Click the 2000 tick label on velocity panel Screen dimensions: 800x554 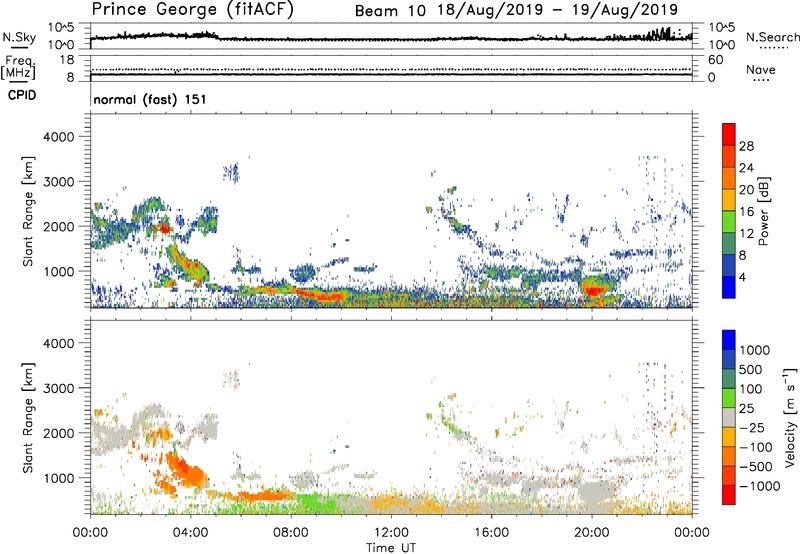(58, 433)
